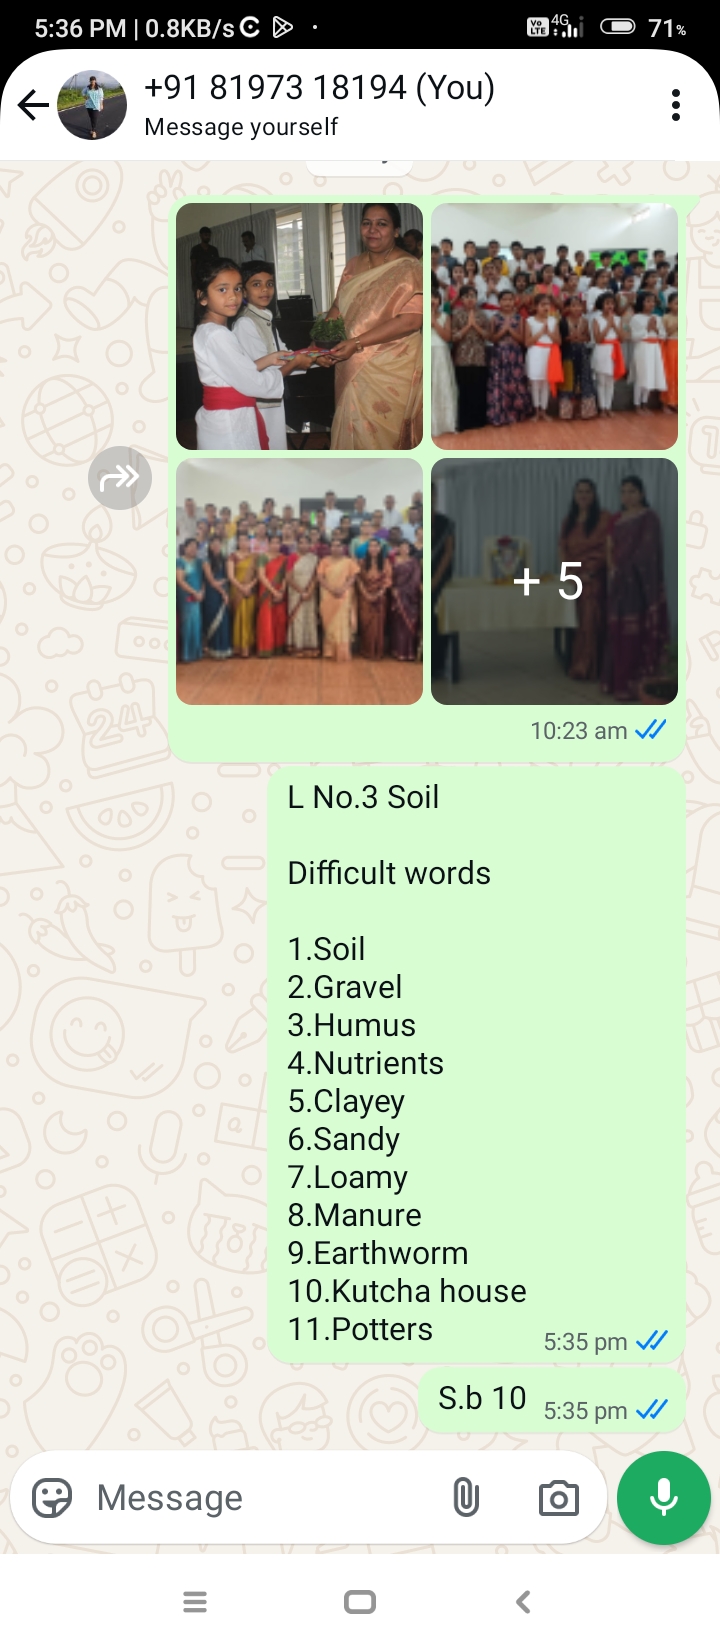
Task: Tap the Android back navigation chevron
Action: point(523,1602)
